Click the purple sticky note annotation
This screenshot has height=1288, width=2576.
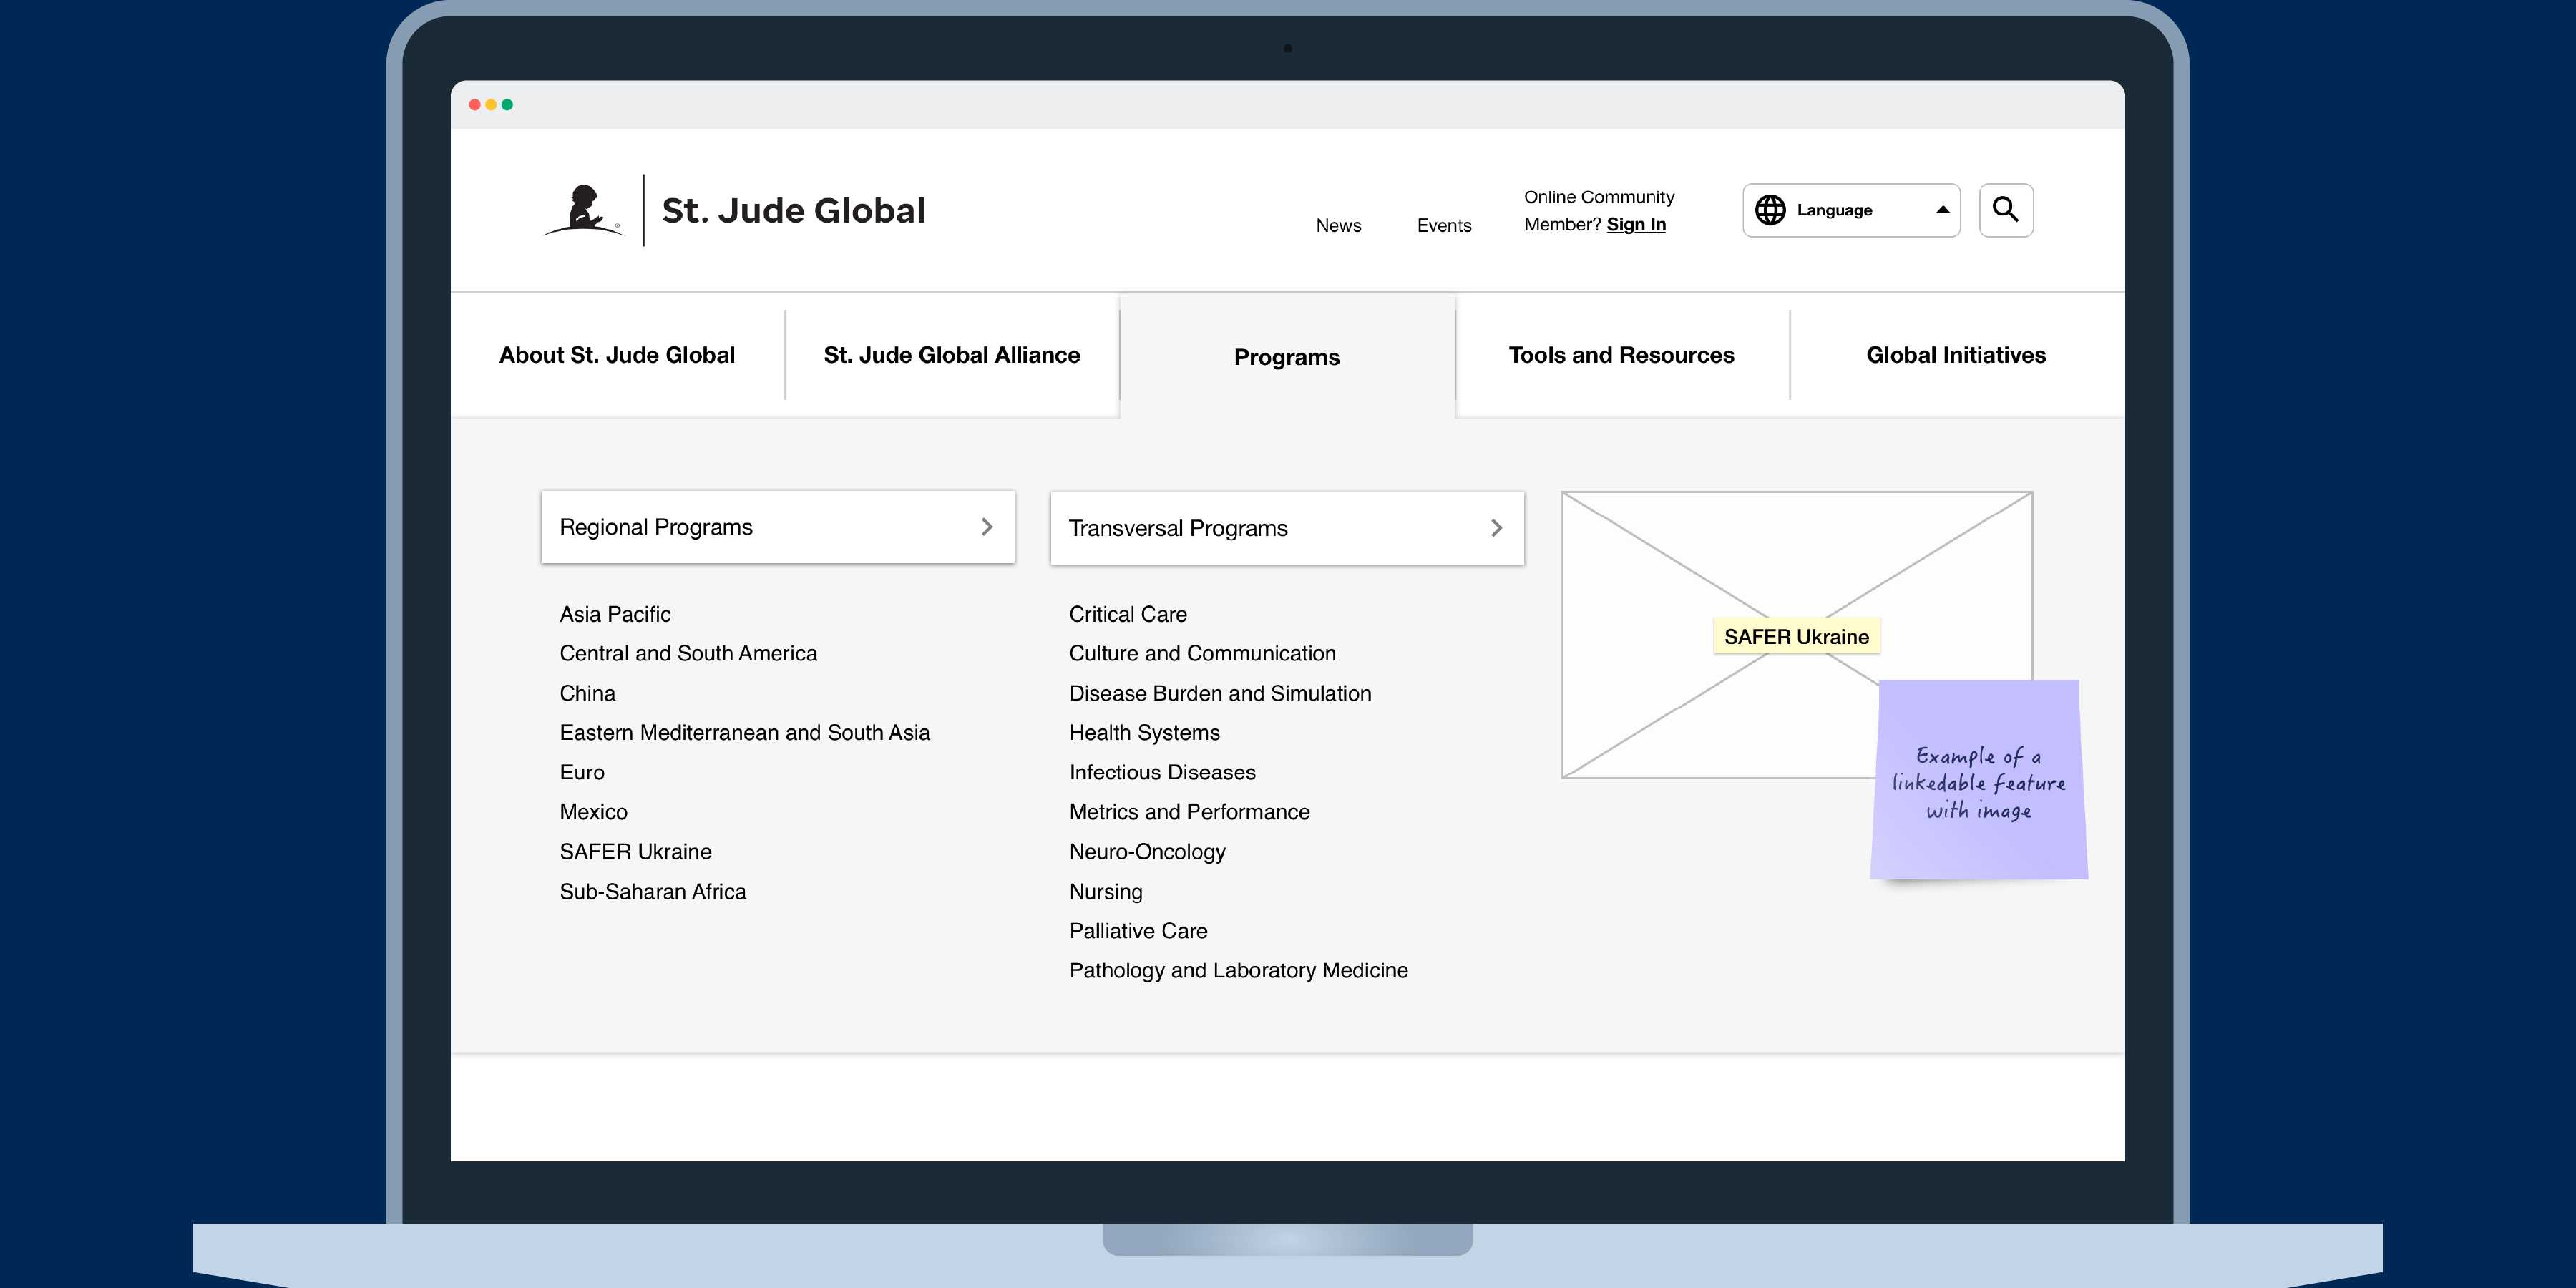[1979, 780]
